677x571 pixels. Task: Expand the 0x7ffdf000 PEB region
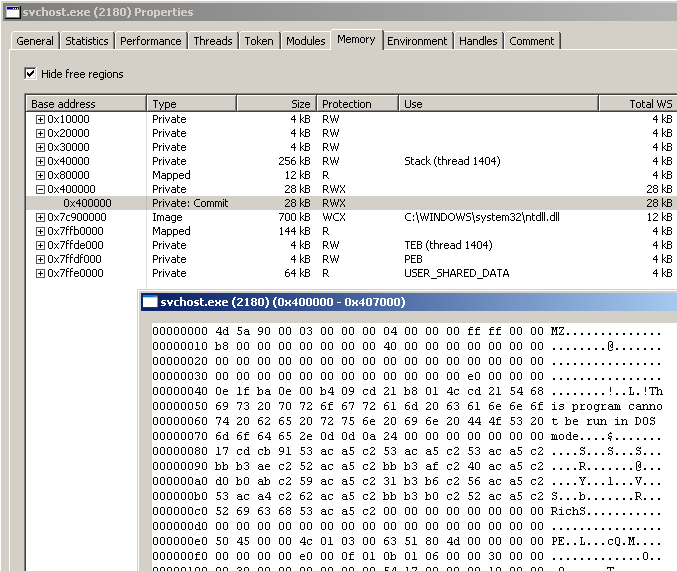click(x=40, y=259)
